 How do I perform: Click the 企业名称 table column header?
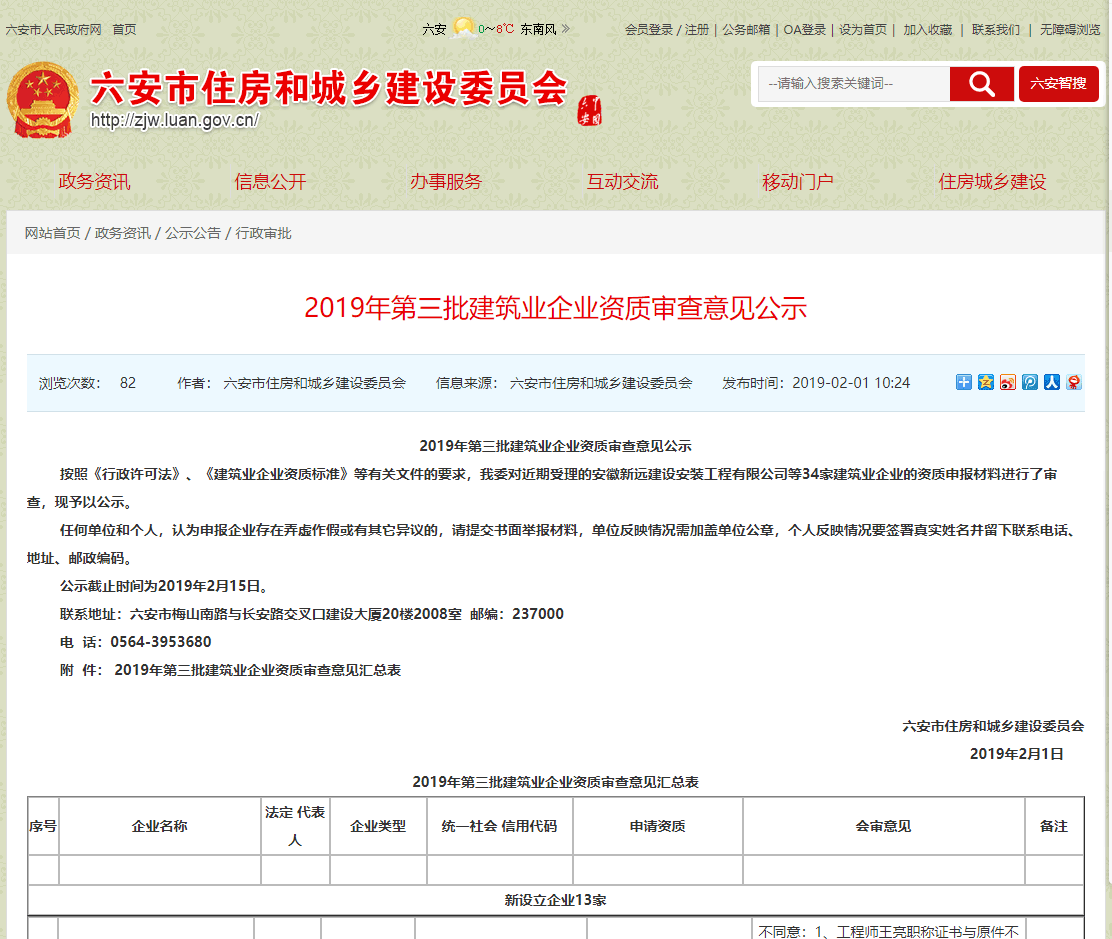tap(160, 826)
